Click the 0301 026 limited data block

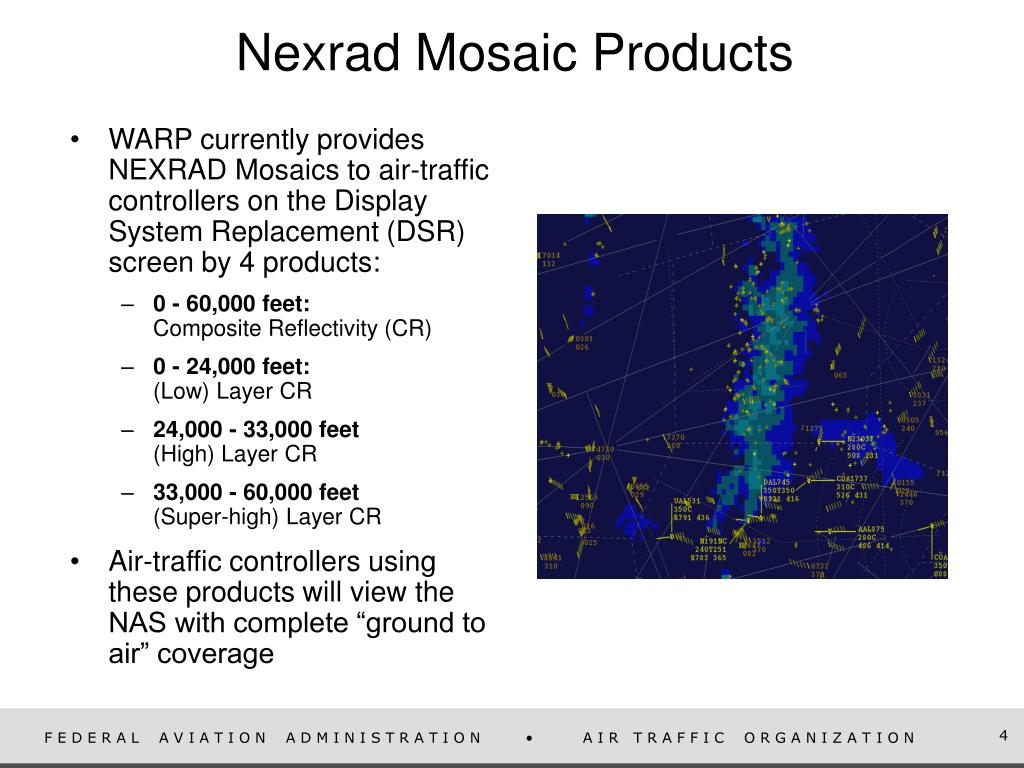click(x=583, y=343)
